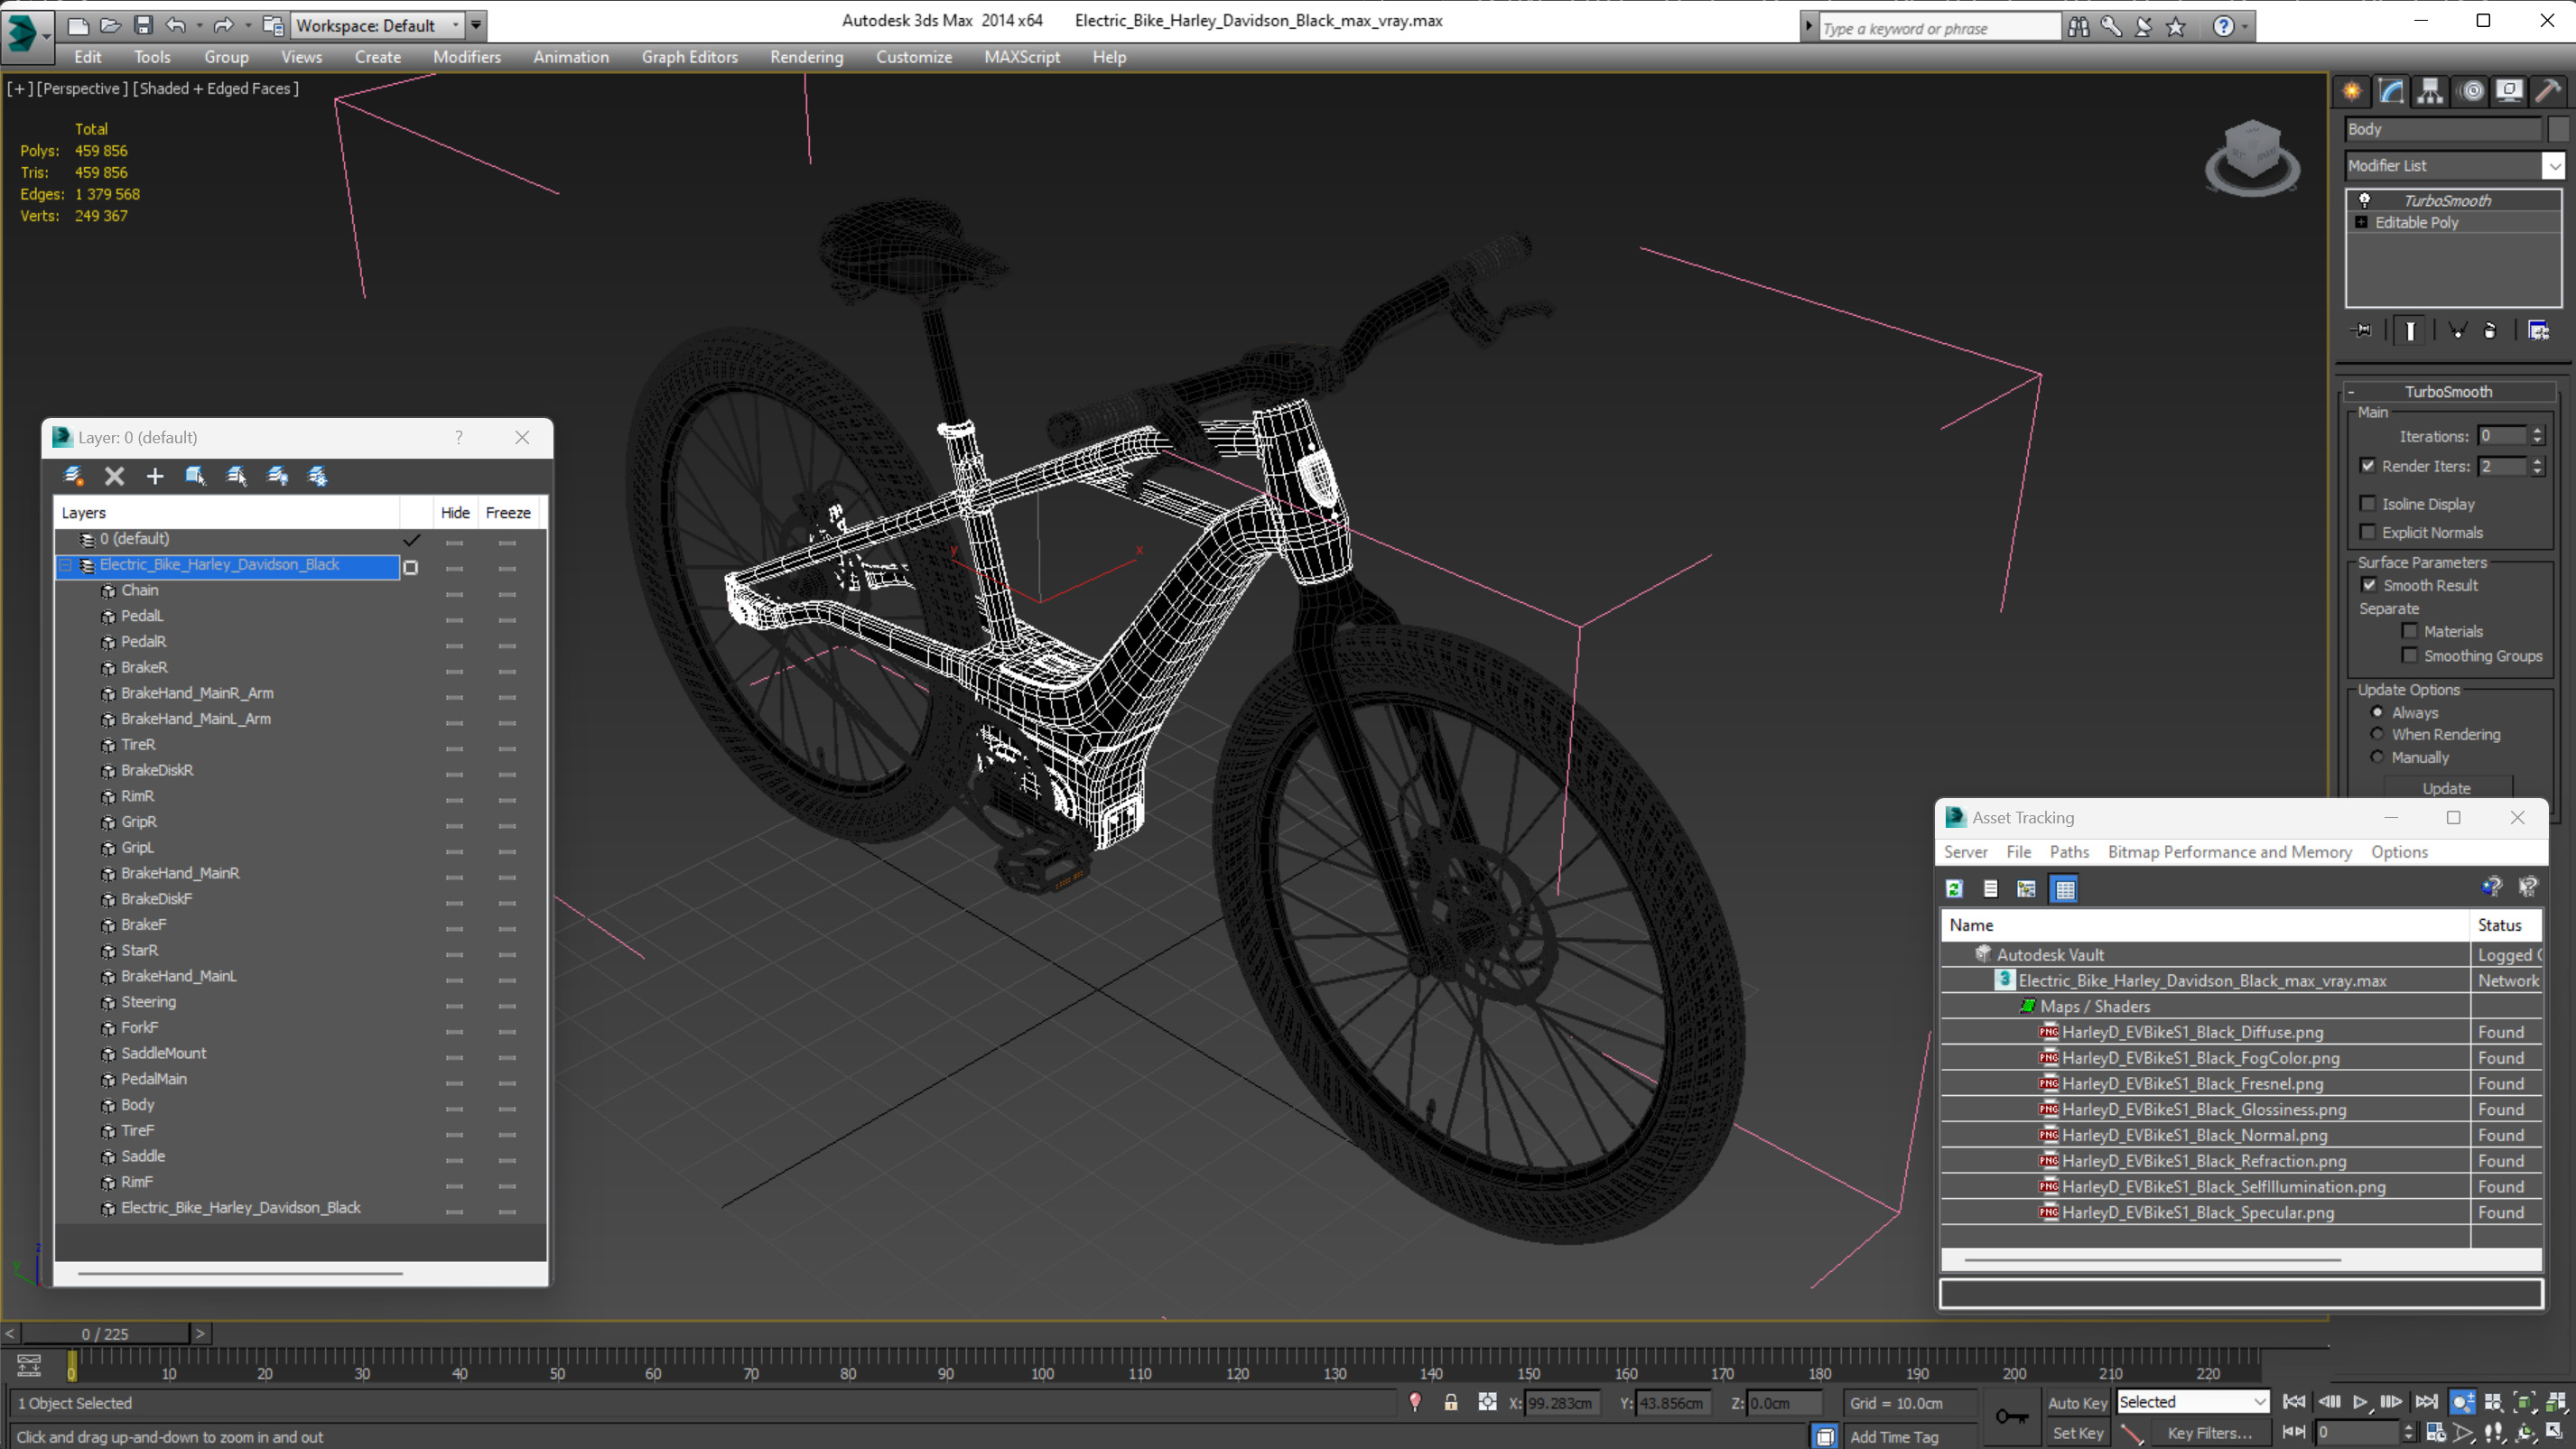Collapse Electric_Bike_Harley_Davidson_Black layer tree
The width and height of the screenshot is (2576, 1449).
pos(66,565)
